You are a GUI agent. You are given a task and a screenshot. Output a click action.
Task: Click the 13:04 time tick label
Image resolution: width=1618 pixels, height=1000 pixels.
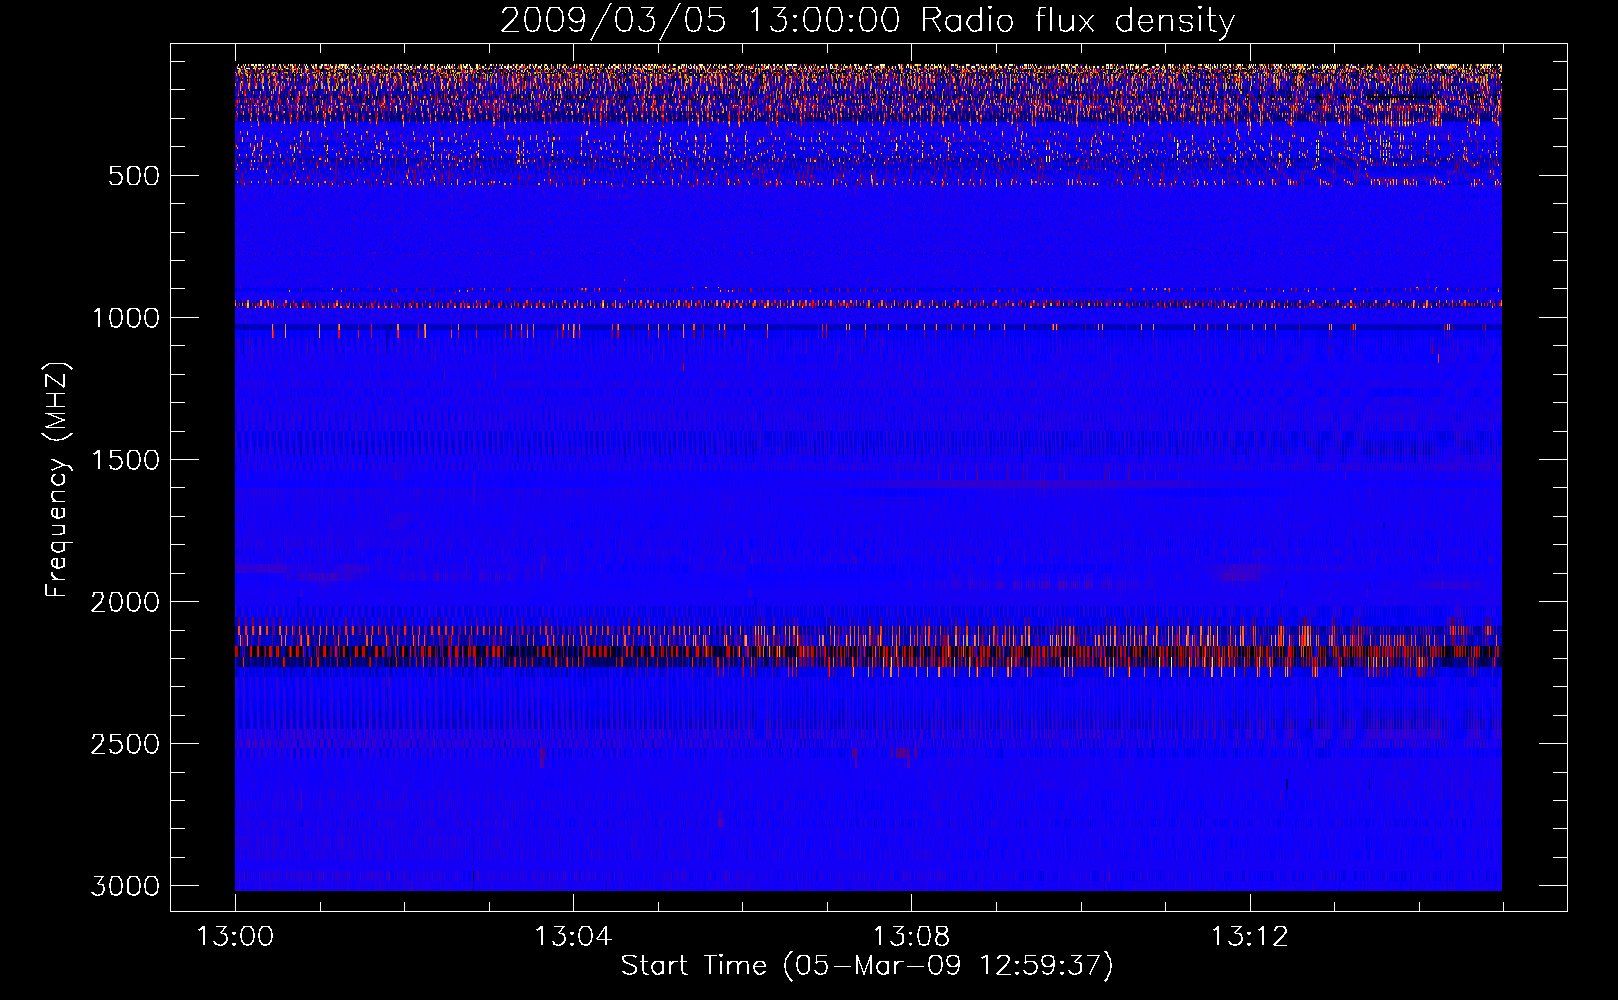(x=573, y=937)
